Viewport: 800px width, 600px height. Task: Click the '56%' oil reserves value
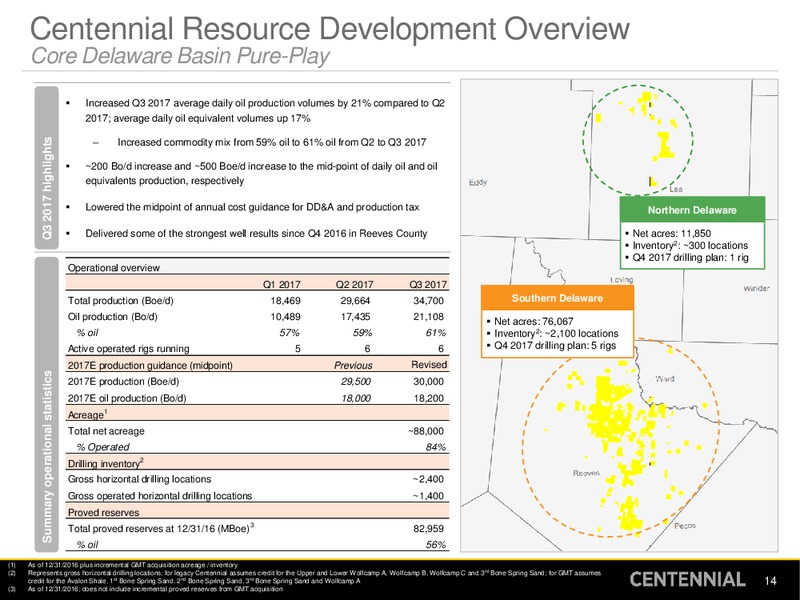point(436,545)
